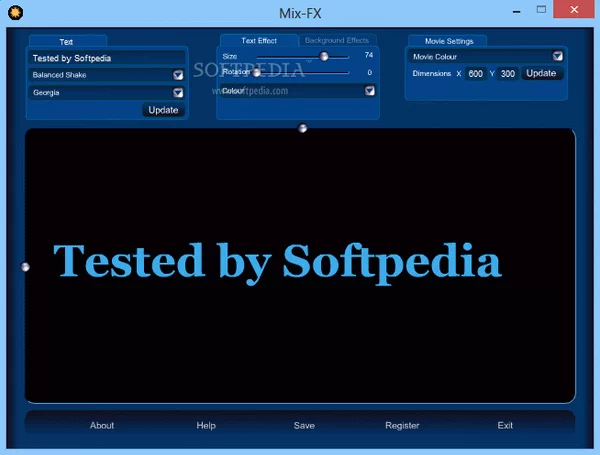This screenshot has height=455, width=600.
Task: Click the 'Movie Colour' label
Action: (435, 57)
